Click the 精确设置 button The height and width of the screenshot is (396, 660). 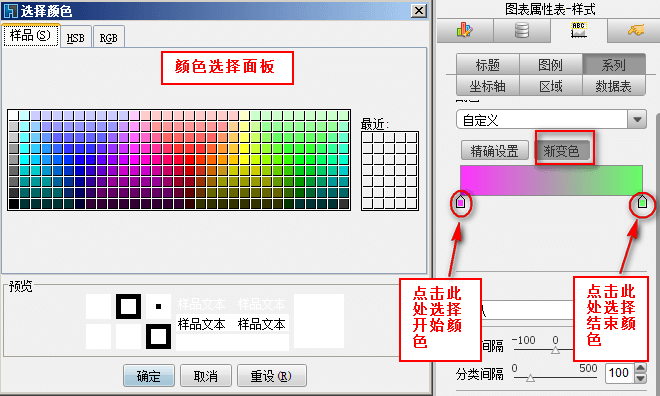[x=495, y=151]
